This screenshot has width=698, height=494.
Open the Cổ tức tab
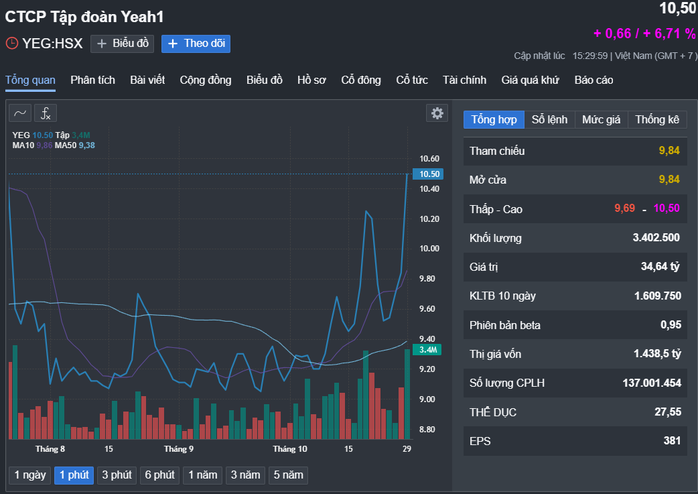[412, 80]
